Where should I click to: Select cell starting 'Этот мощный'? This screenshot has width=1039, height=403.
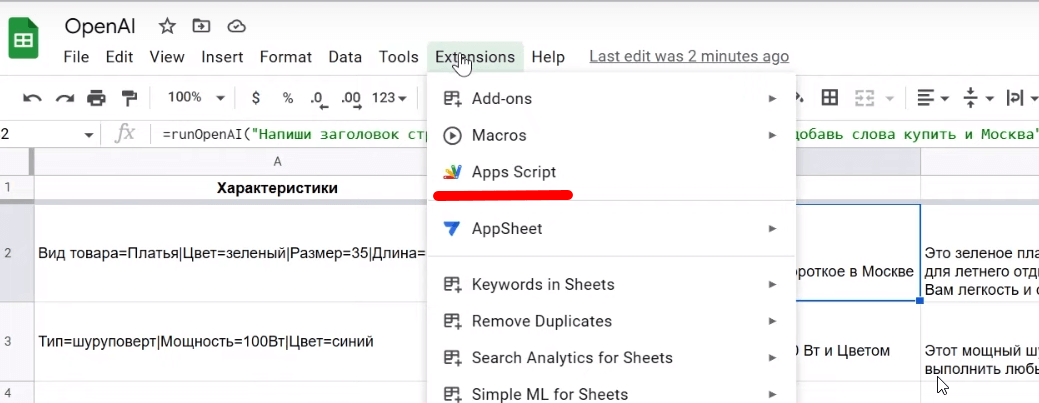point(980,341)
